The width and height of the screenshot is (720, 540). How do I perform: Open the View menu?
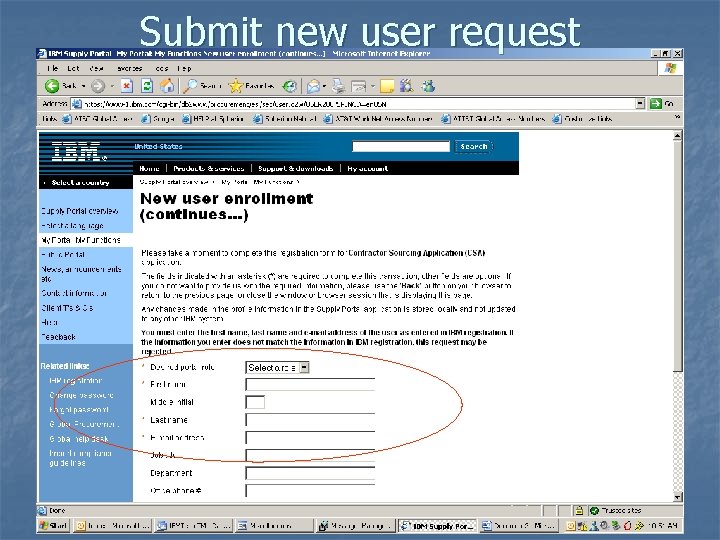coord(96,68)
